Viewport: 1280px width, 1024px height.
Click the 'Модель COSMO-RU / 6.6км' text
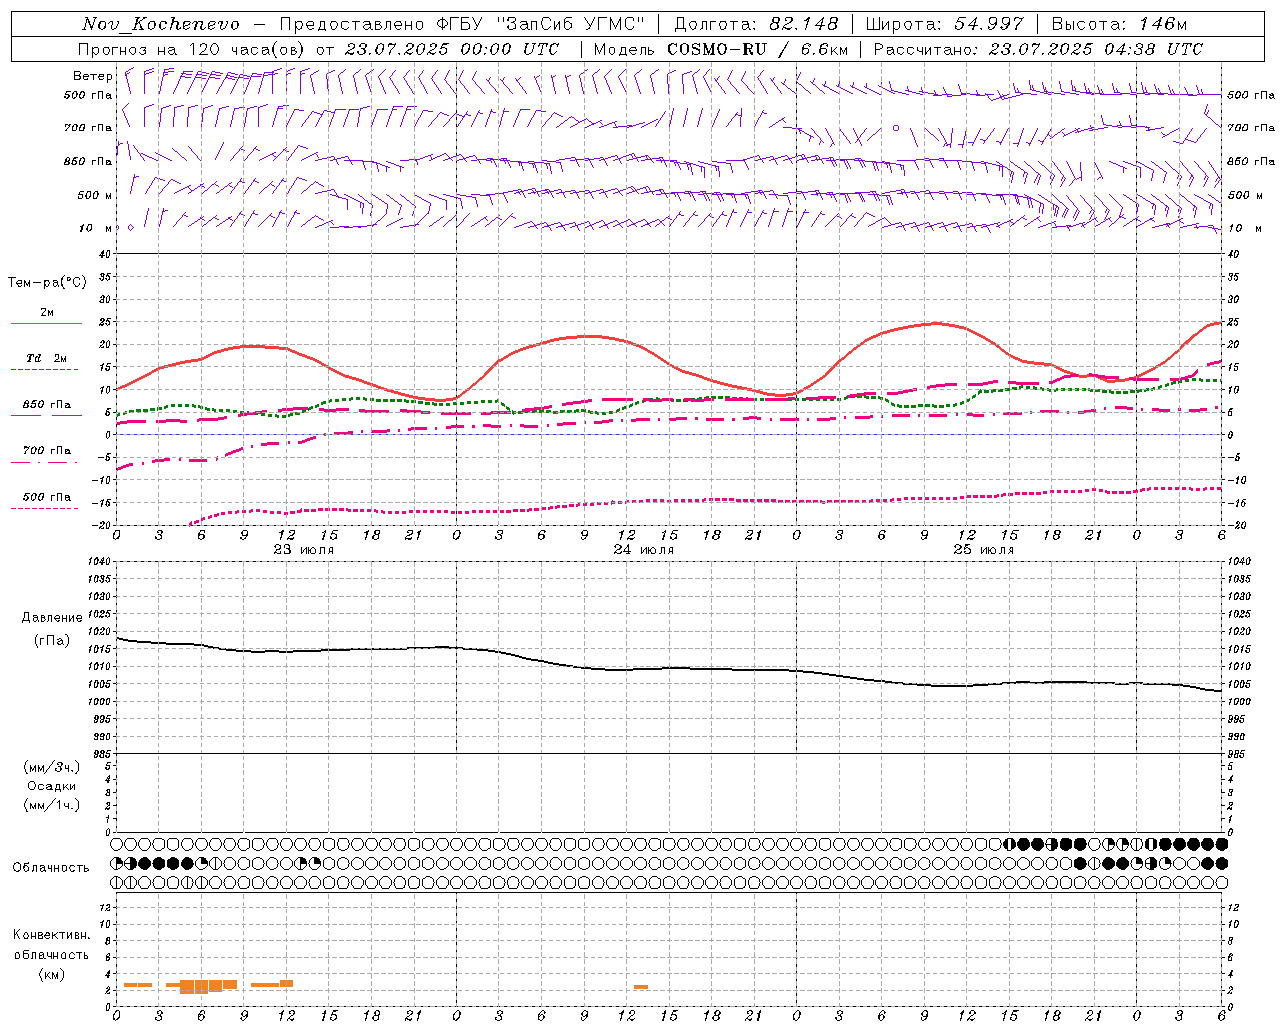[720, 49]
